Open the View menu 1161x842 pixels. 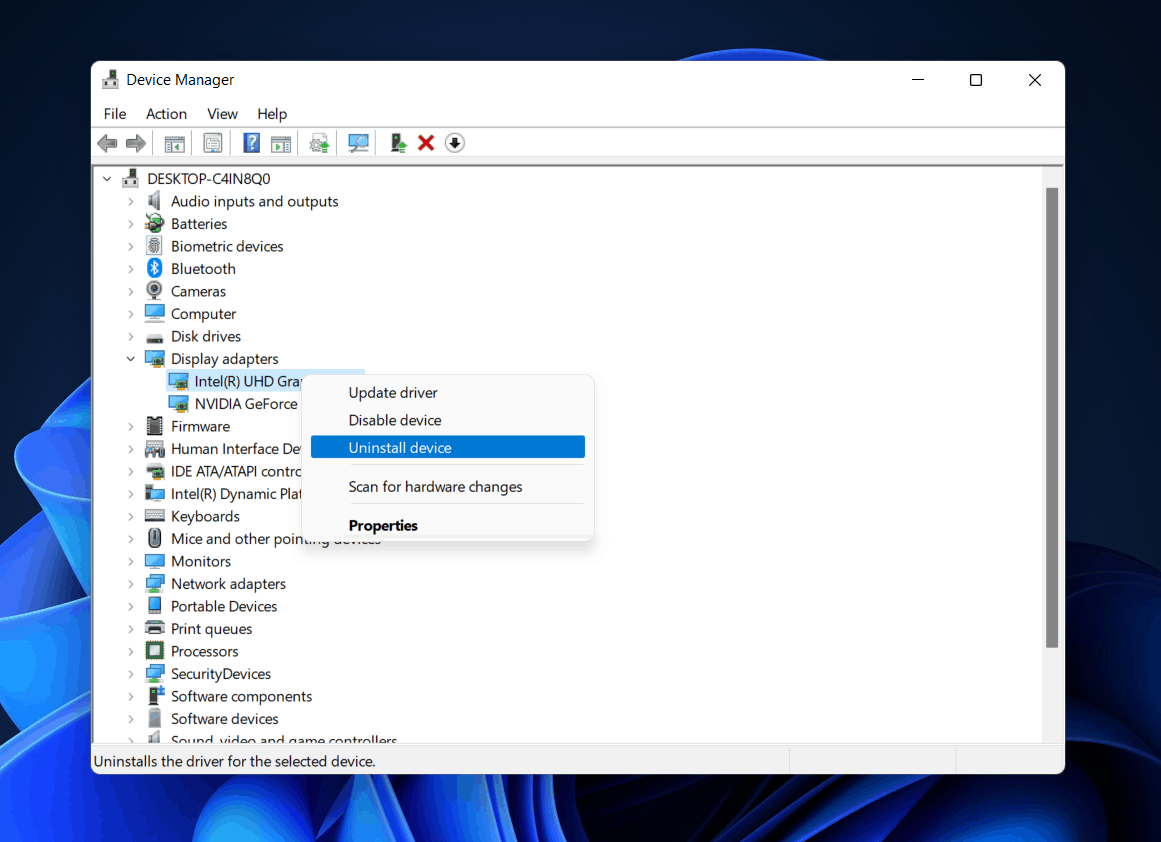tap(222, 114)
